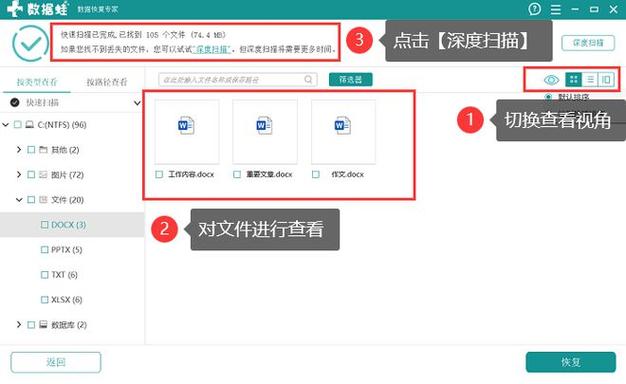Click the 深度扫描 hyperlink in message
The height and width of the screenshot is (384, 626).
pyautogui.click(x=212, y=49)
